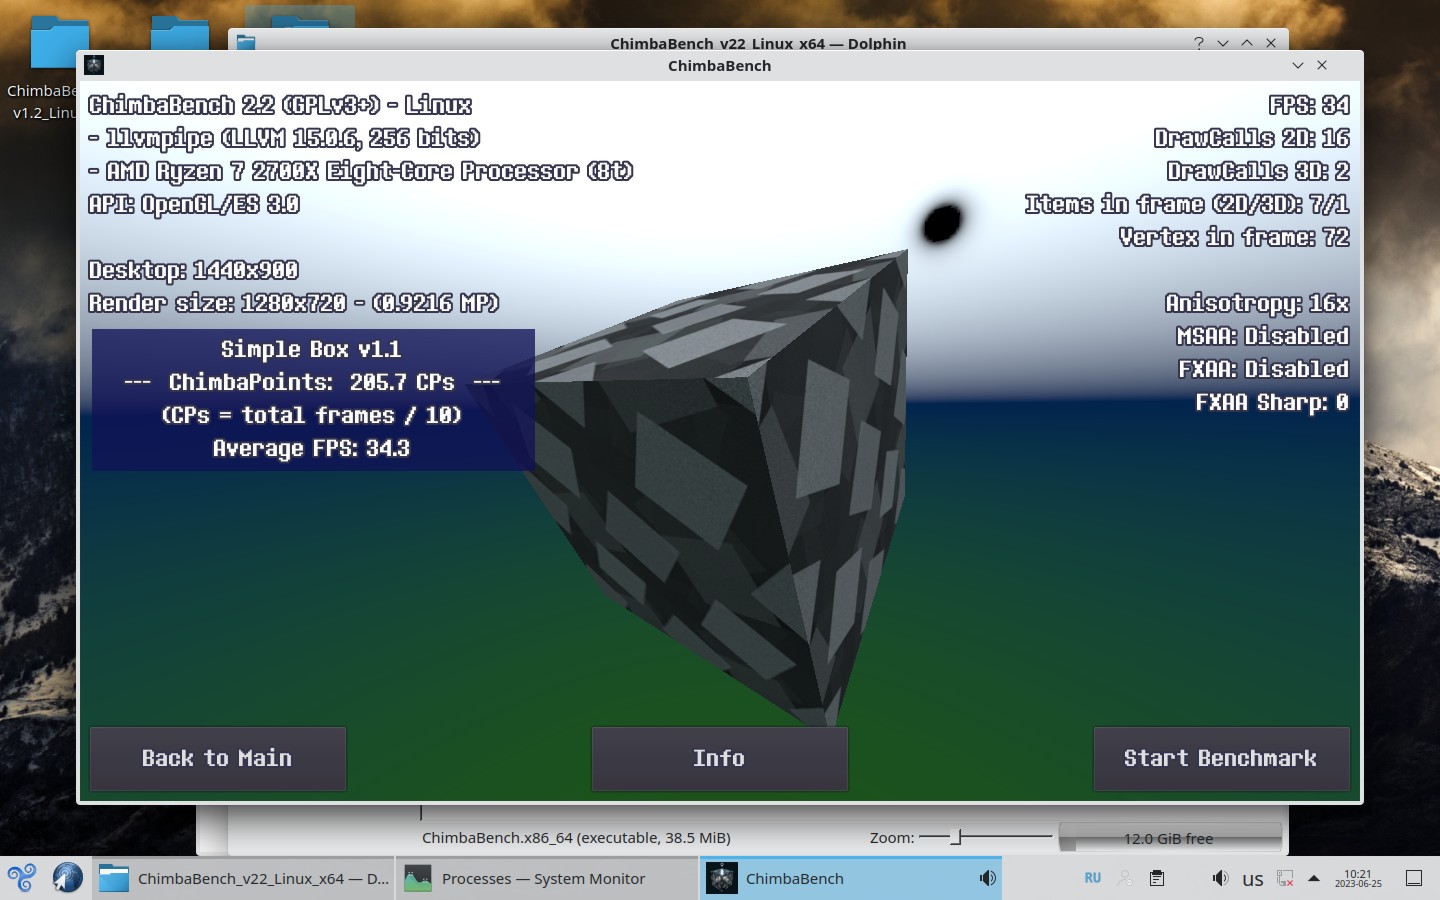This screenshot has width=1440, height=900.
Task: Minimize the Dolphin window
Action: [1223, 43]
